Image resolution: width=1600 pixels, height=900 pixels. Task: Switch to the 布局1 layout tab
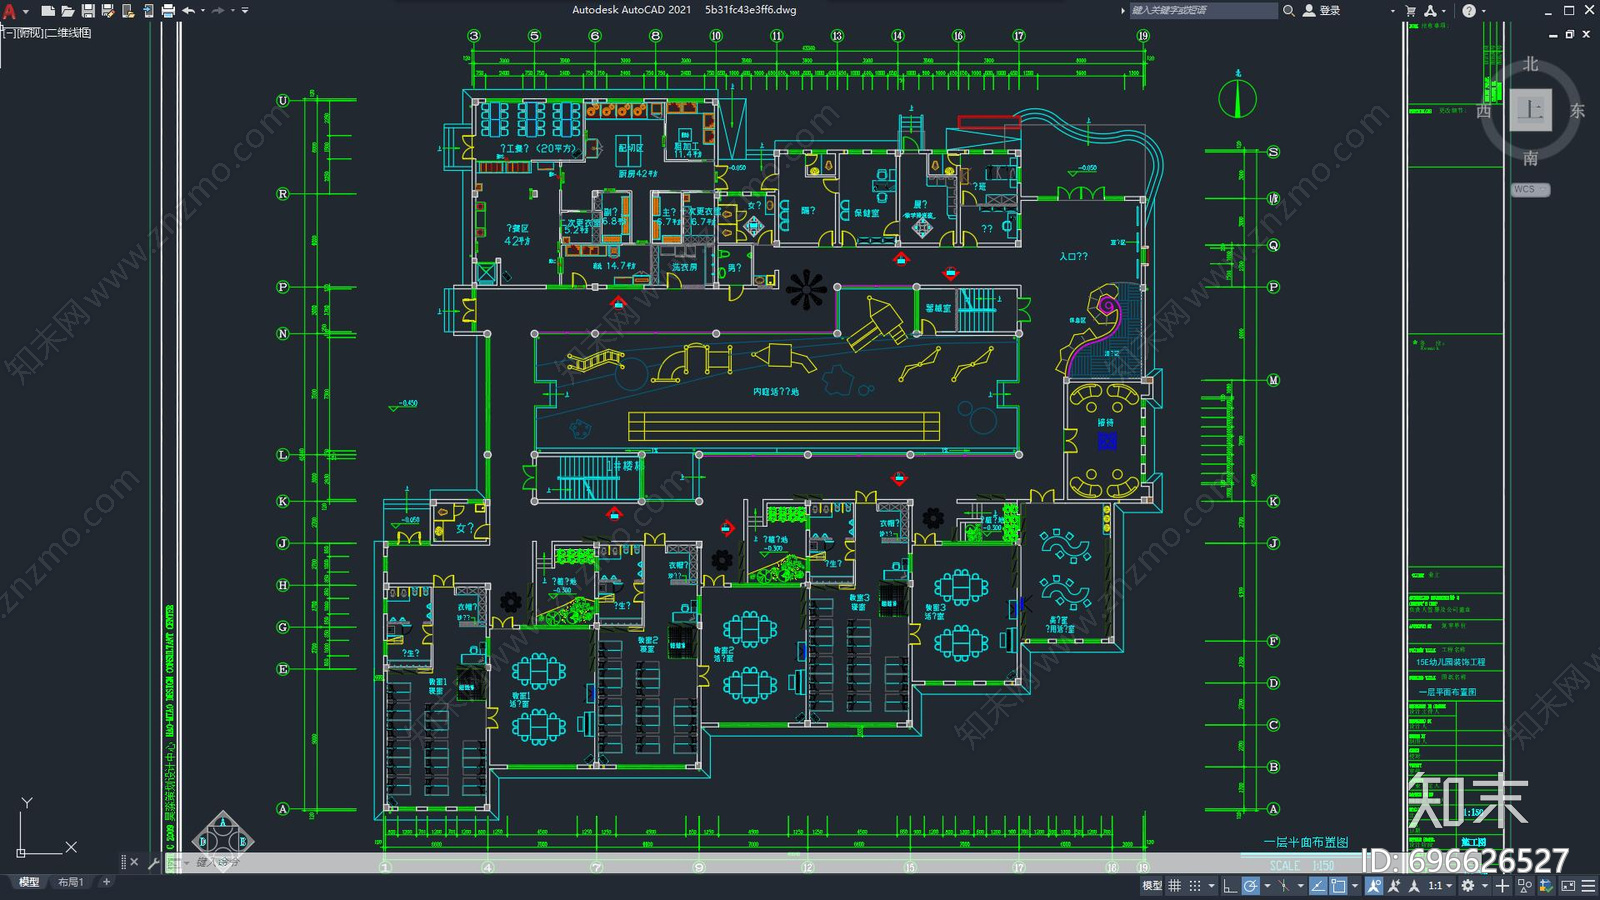point(71,882)
